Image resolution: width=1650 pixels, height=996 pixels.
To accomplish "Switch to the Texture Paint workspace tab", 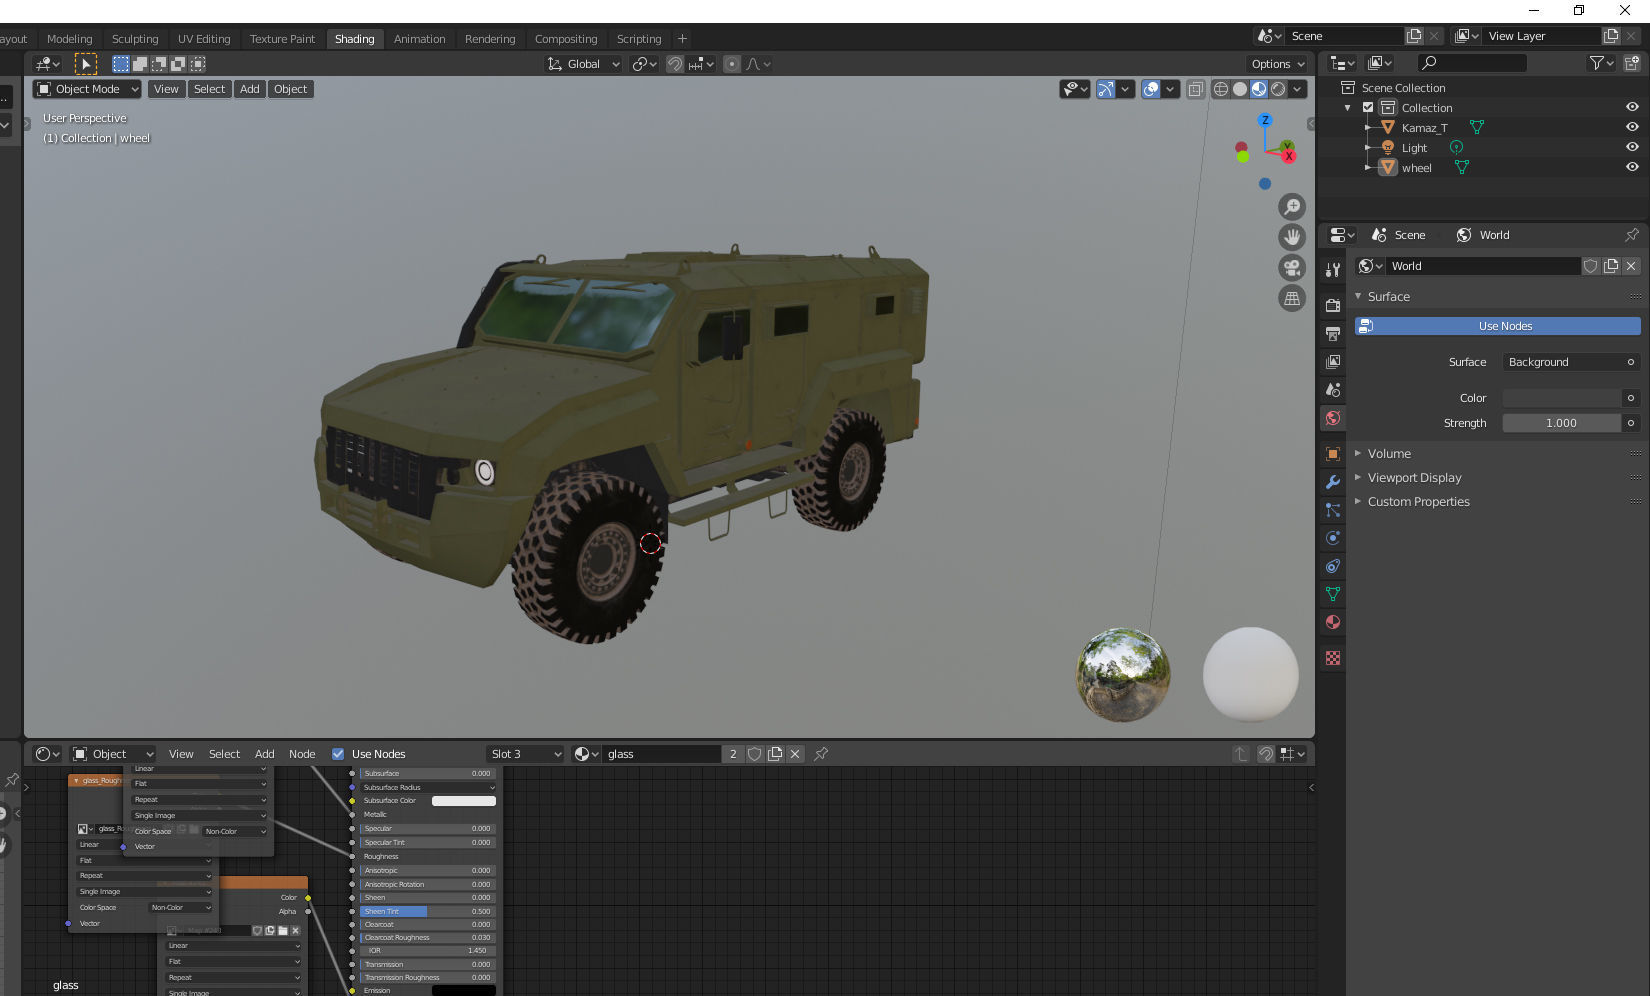I will pos(282,39).
